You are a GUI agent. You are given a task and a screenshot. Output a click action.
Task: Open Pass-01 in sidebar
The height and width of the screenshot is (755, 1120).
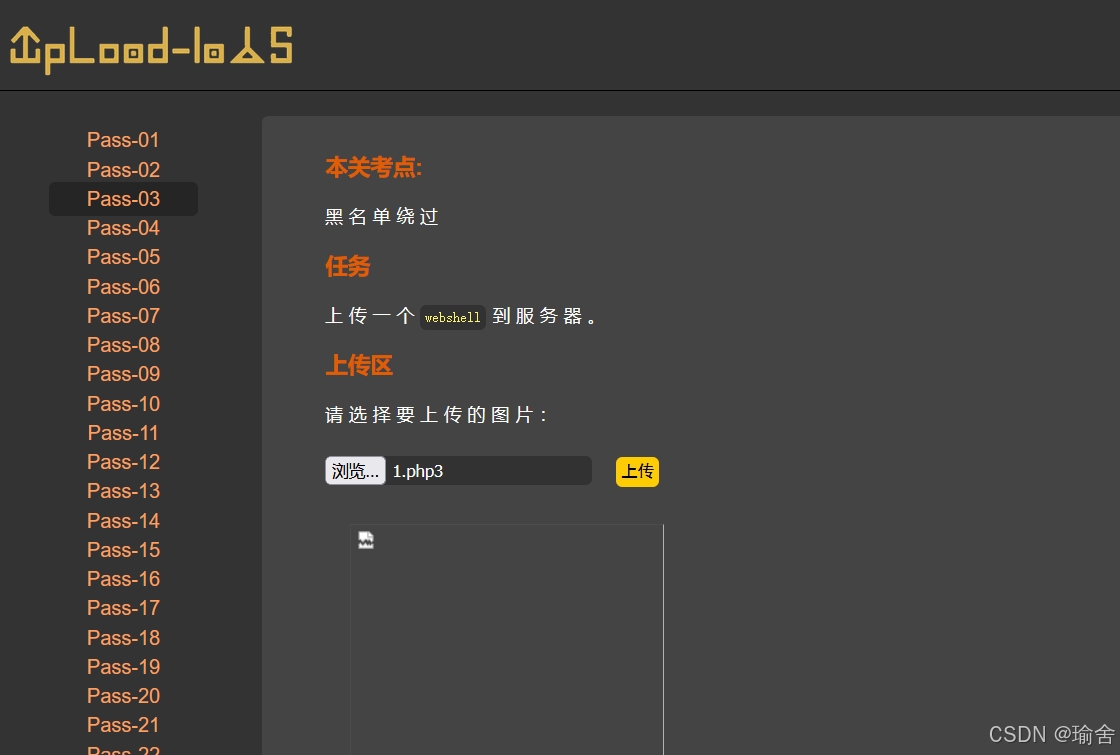point(123,140)
